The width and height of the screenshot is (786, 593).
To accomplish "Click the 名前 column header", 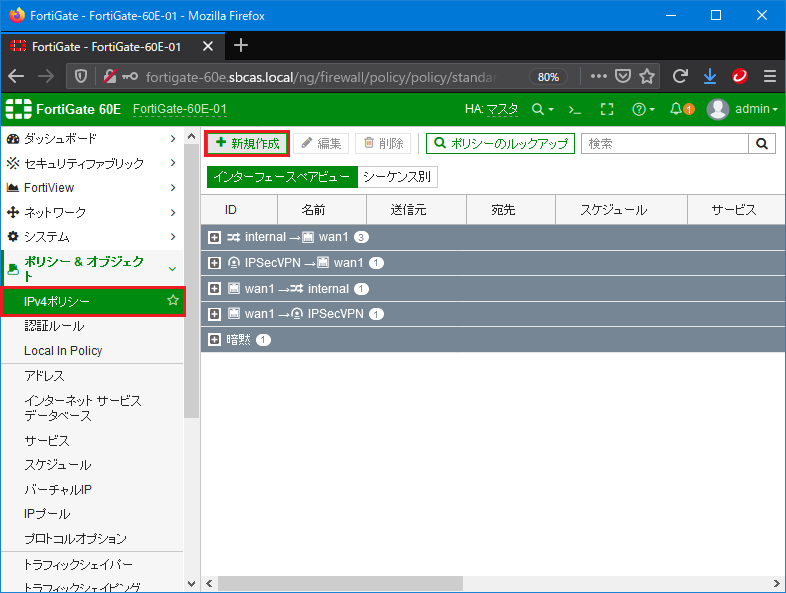I will [x=322, y=210].
